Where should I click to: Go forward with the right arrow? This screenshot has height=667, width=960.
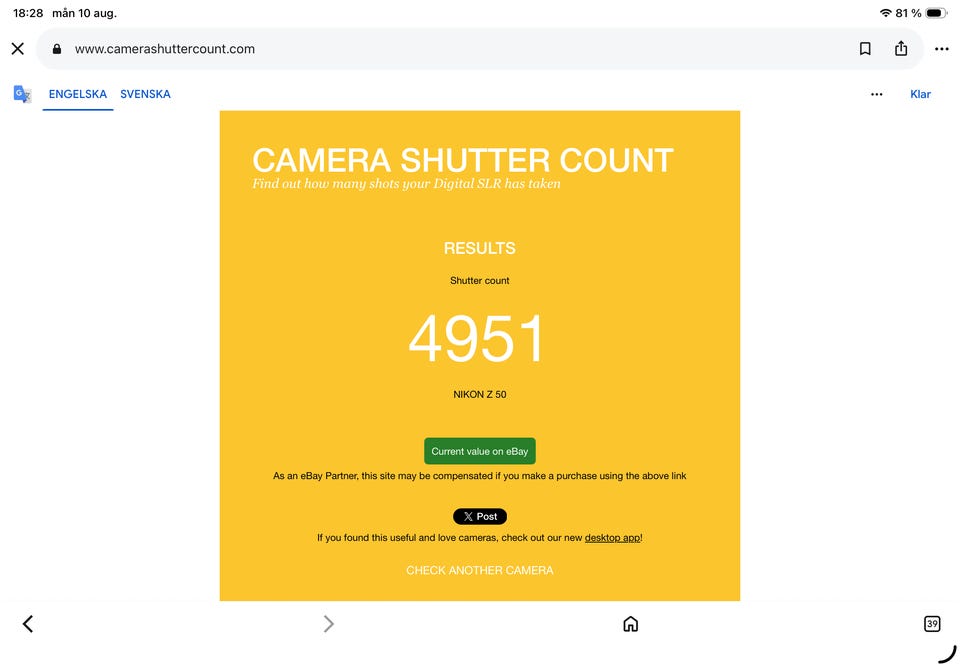329,624
